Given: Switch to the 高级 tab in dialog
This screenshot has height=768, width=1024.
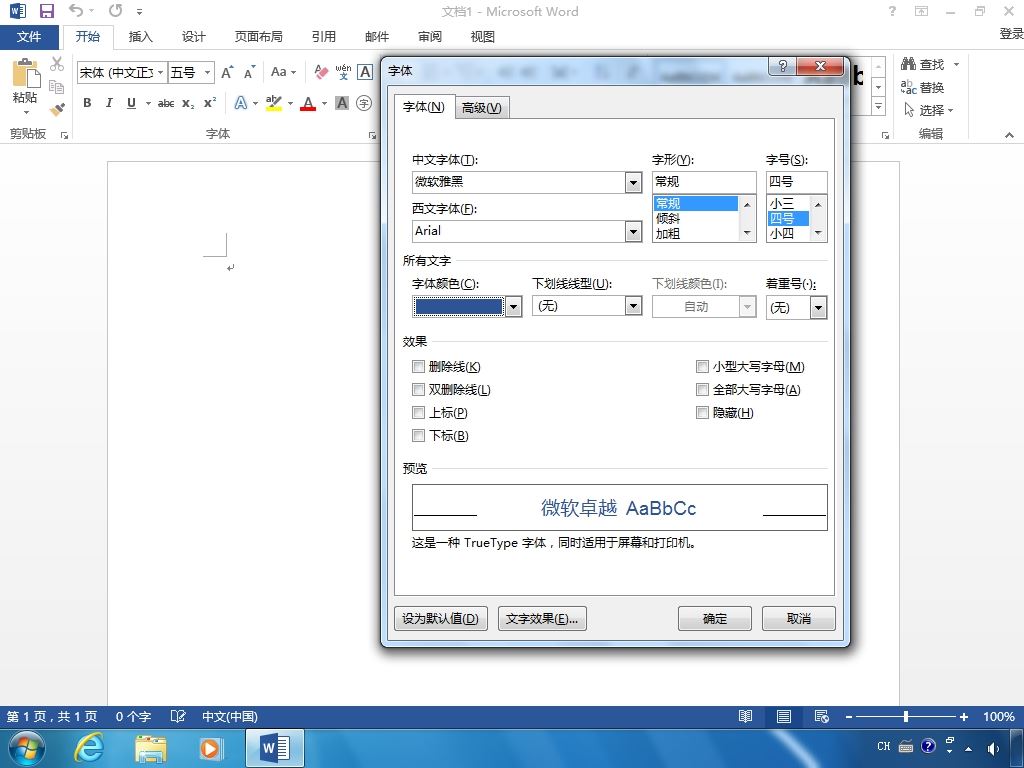Looking at the screenshot, I should point(482,108).
